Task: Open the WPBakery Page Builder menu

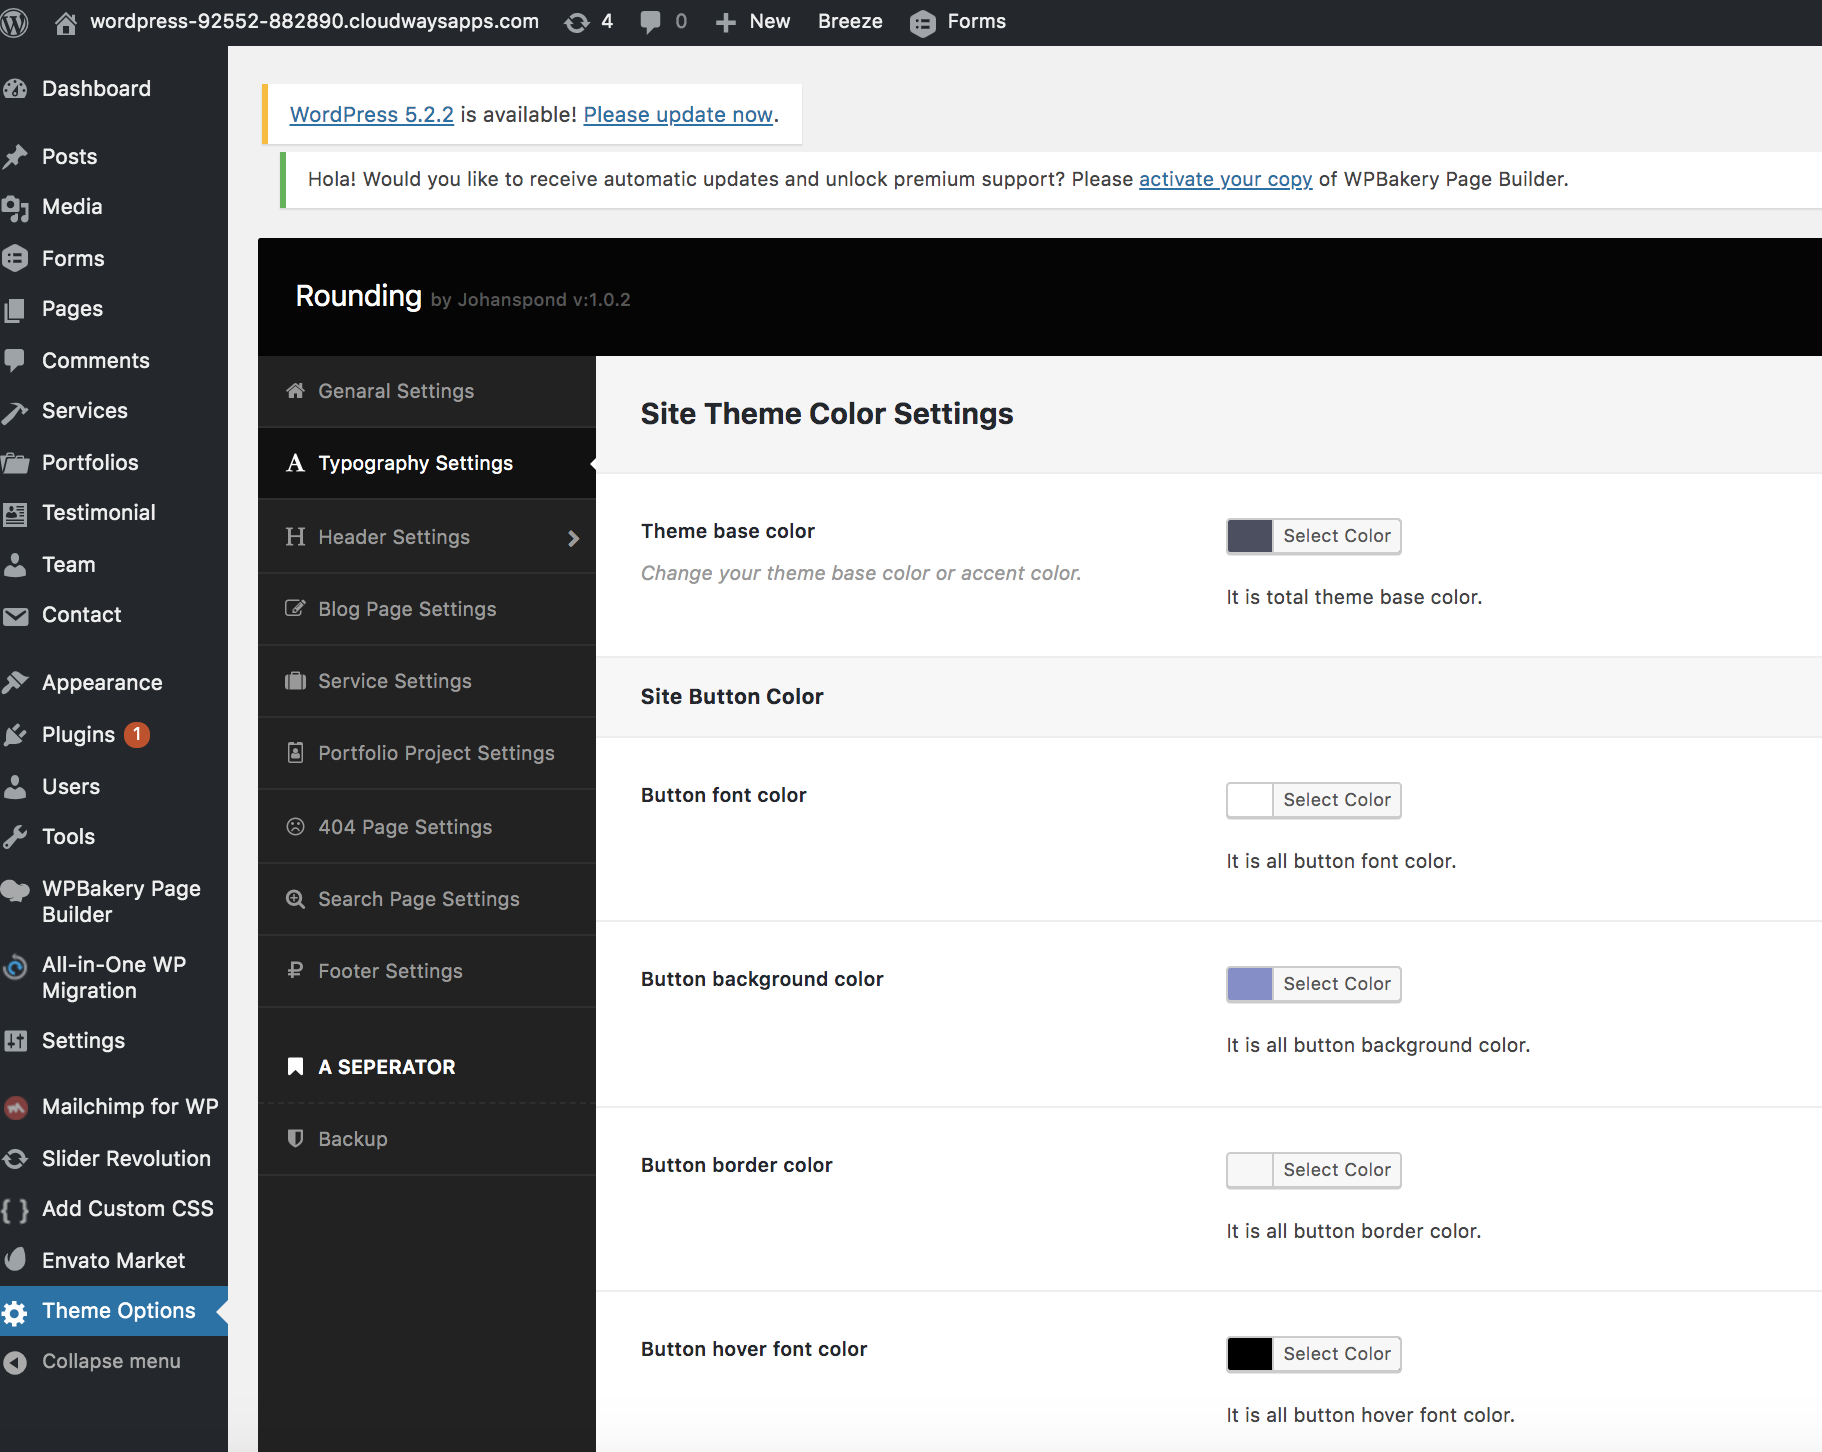Action: pos(114,901)
